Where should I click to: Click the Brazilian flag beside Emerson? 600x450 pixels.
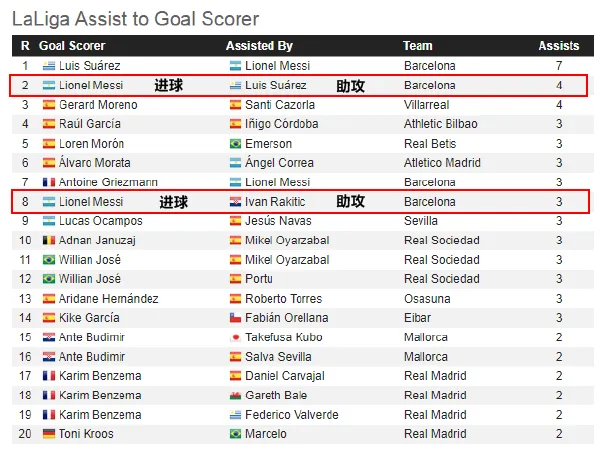coord(235,144)
